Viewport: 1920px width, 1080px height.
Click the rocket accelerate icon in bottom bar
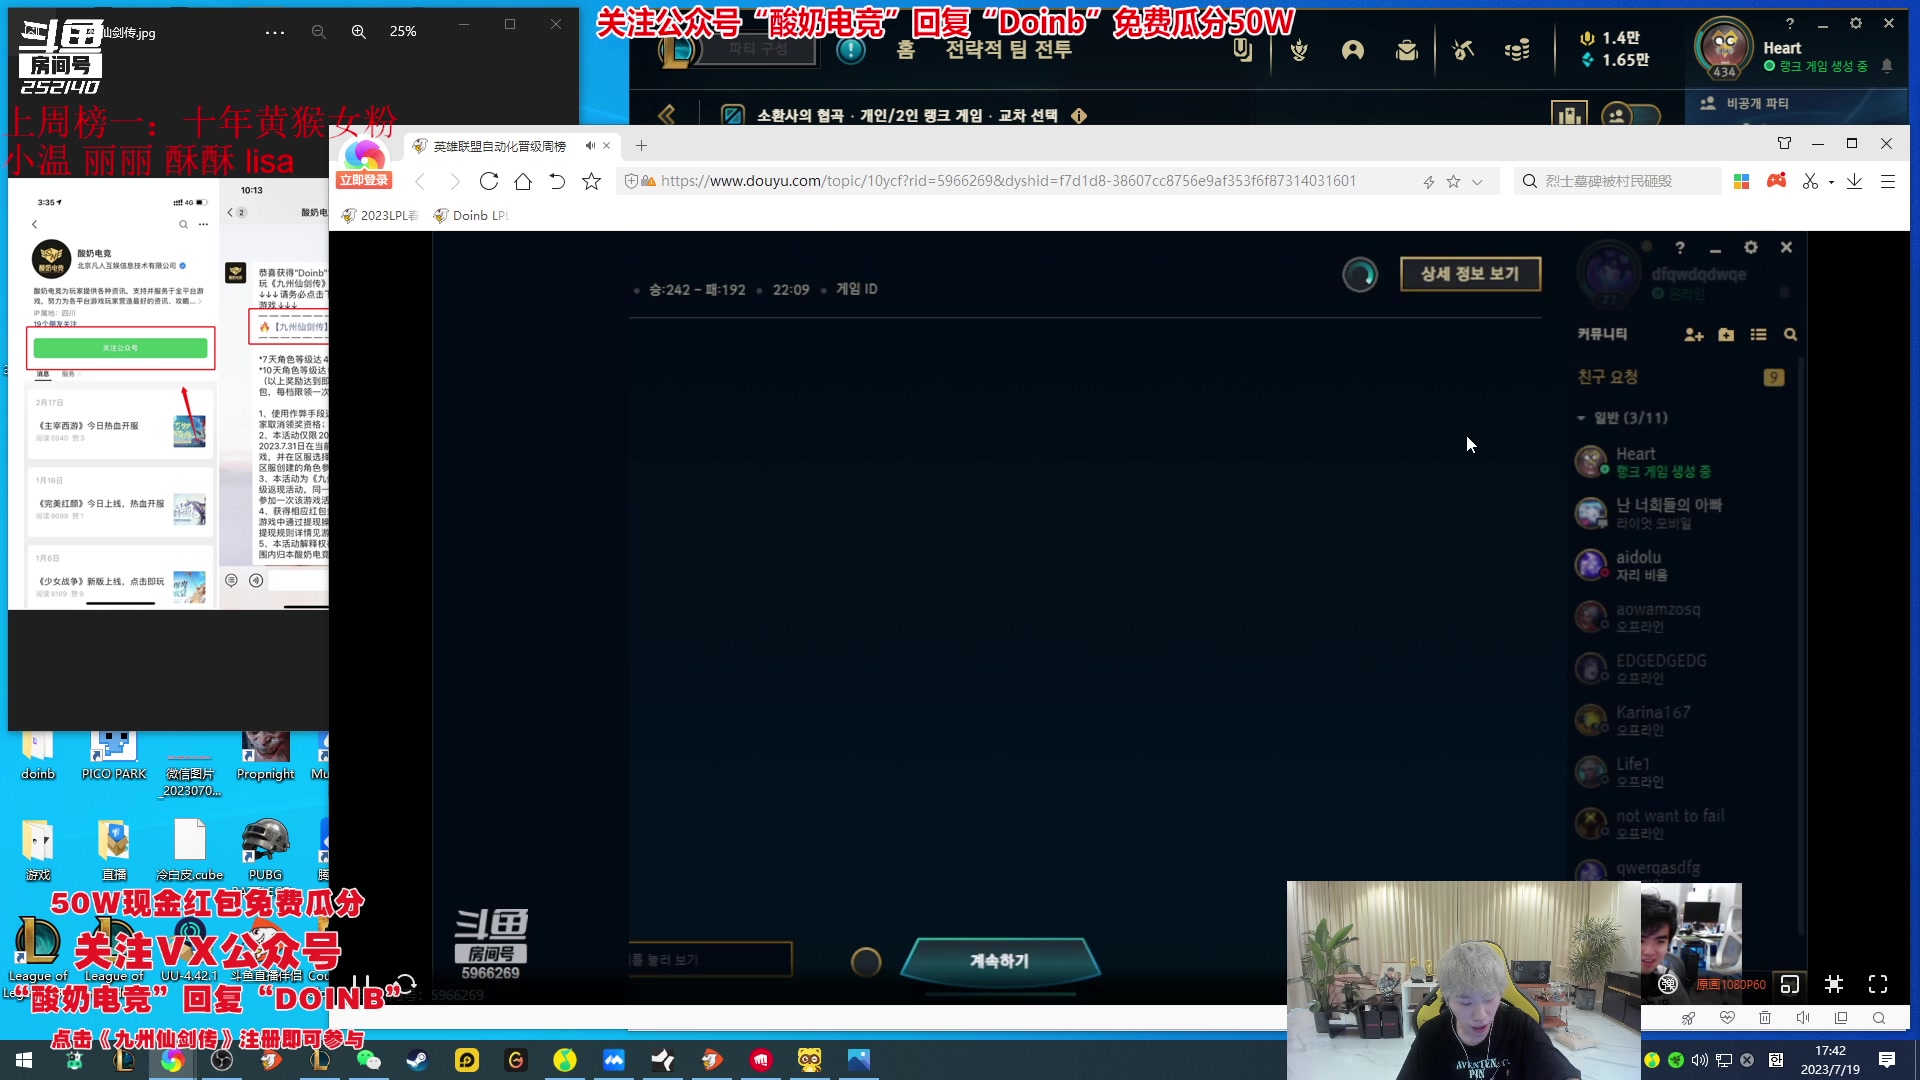pyautogui.click(x=1688, y=1018)
